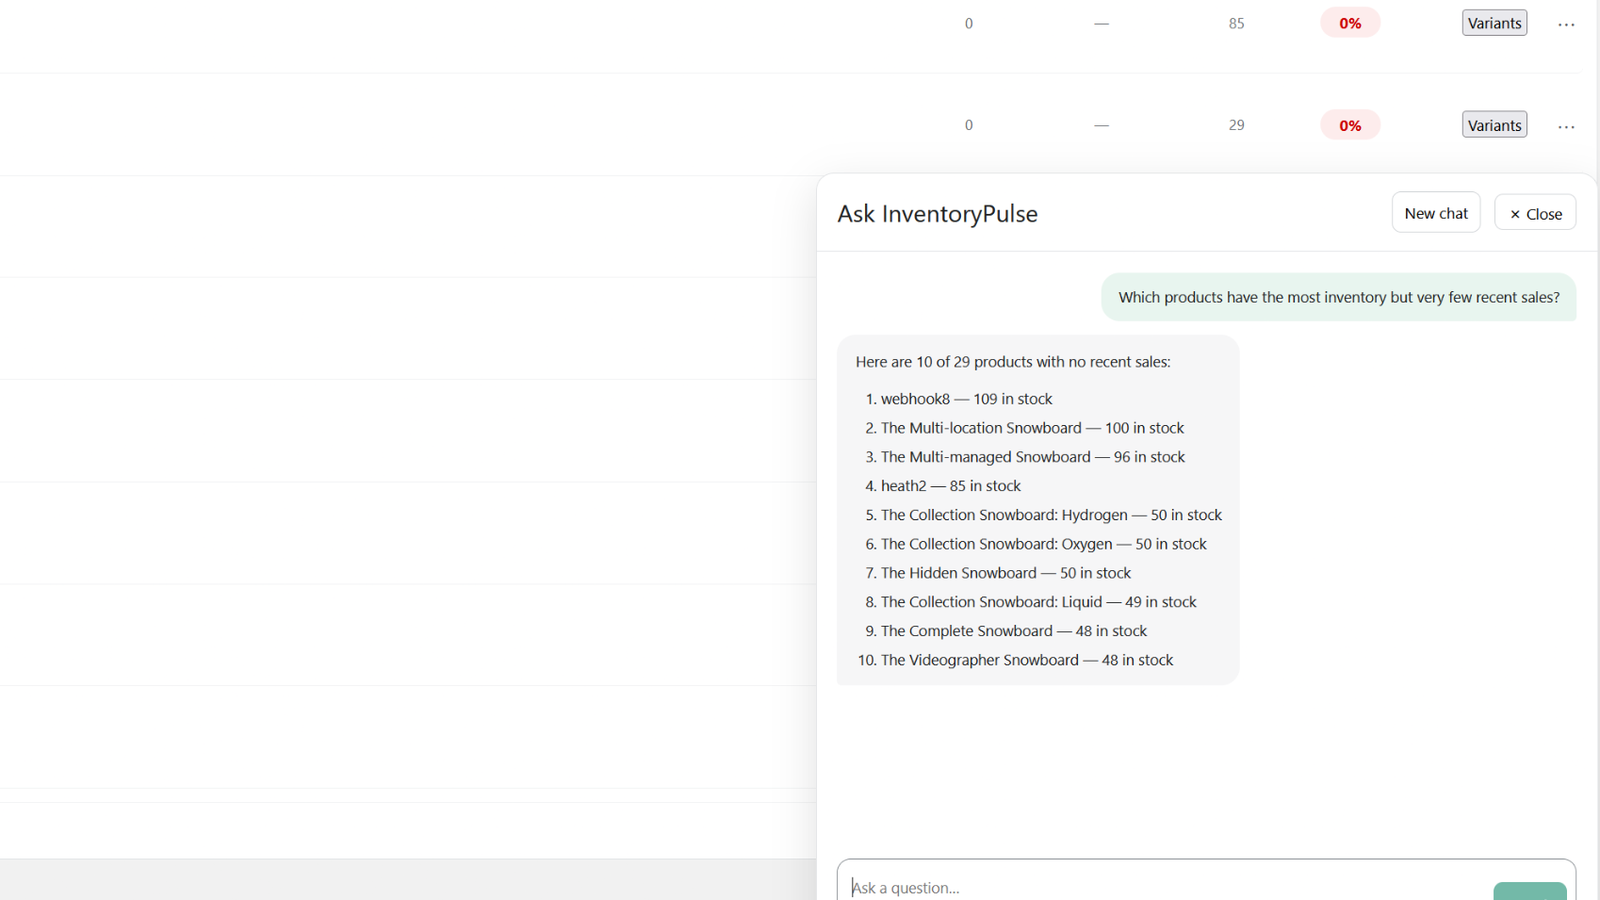Click Variants button in the 29-stock row
Screen dimensions: 1600x900
(x=1494, y=125)
